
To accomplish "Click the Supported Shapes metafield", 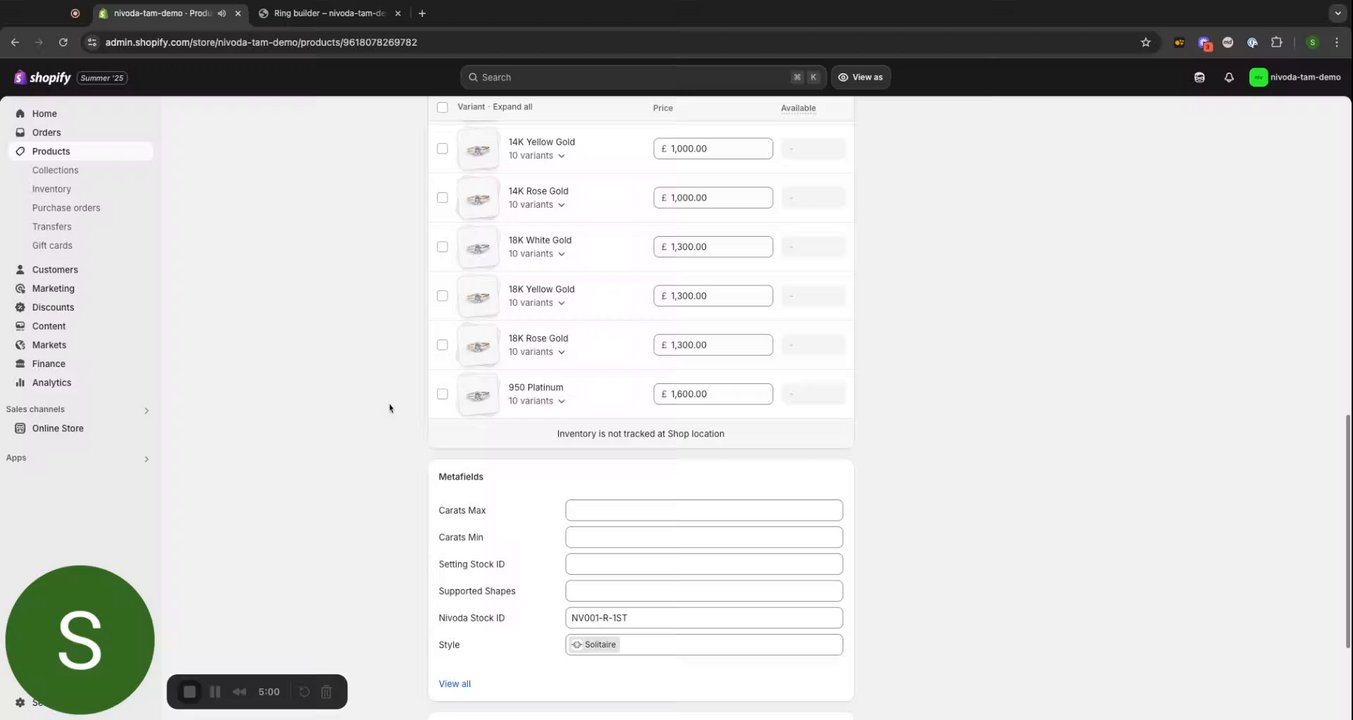I will pyautogui.click(x=704, y=591).
